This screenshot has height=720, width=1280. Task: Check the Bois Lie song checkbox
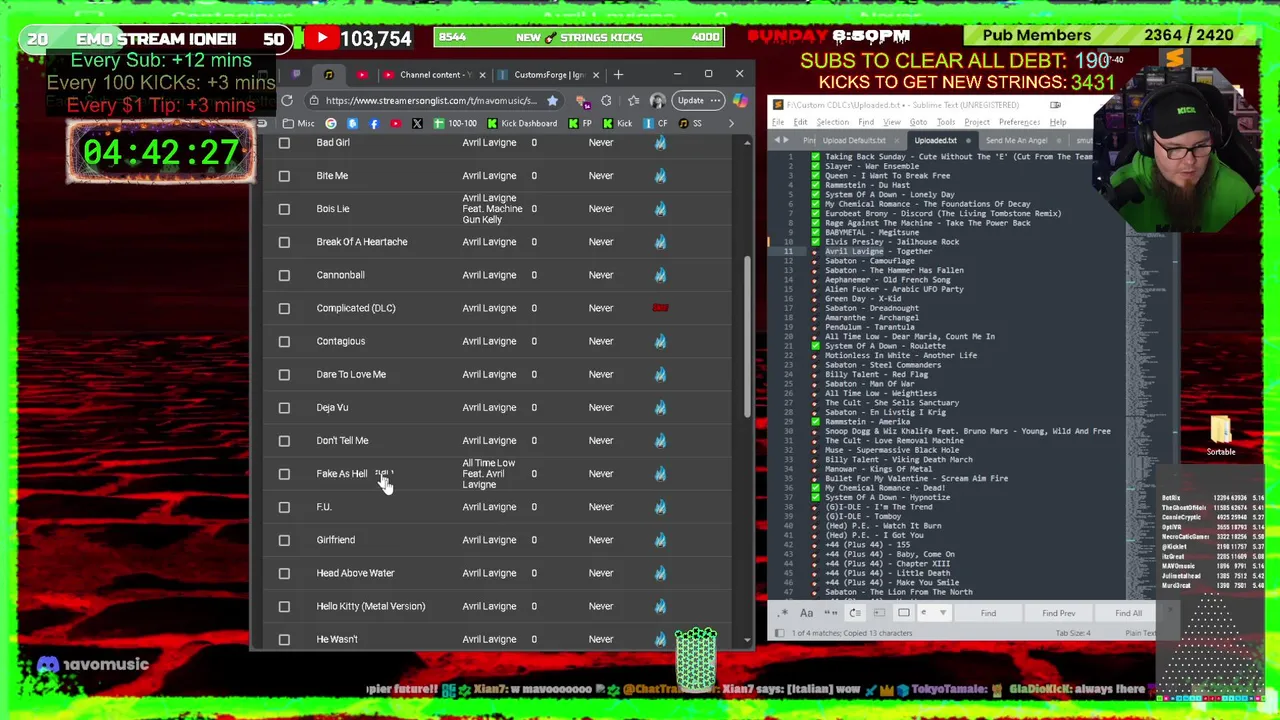point(284,209)
